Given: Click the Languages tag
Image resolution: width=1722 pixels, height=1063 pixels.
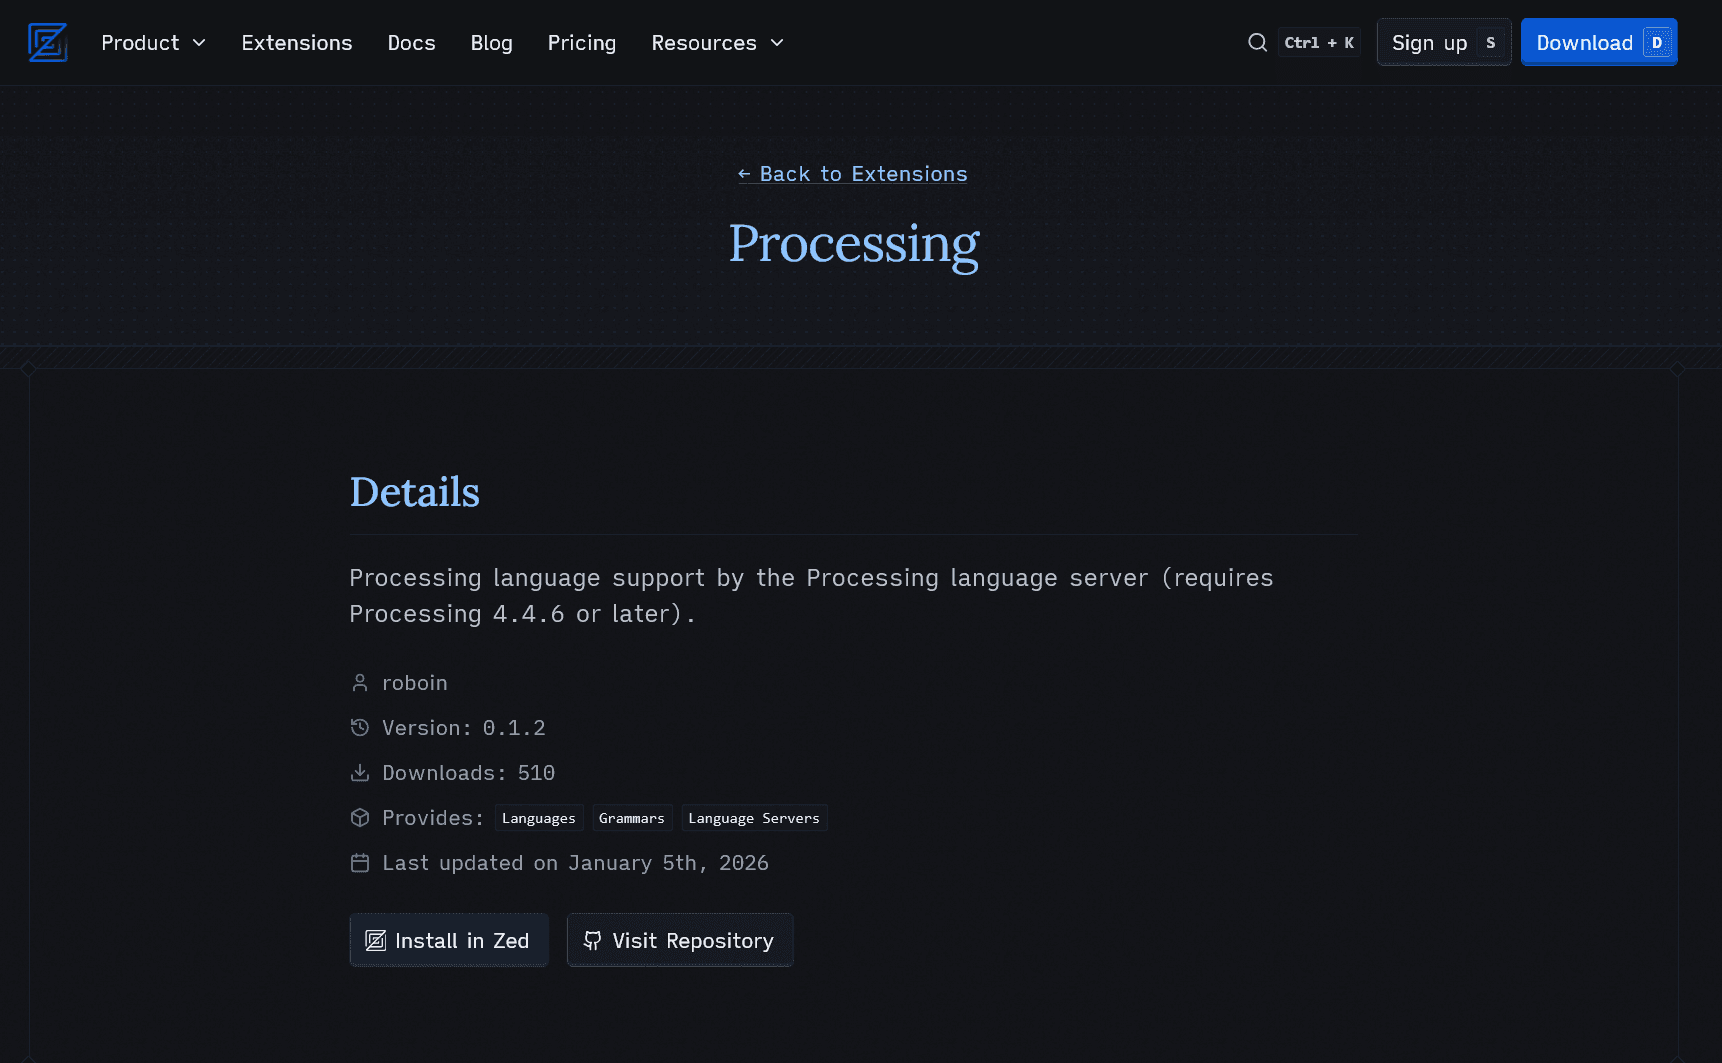Looking at the screenshot, I should coord(539,818).
